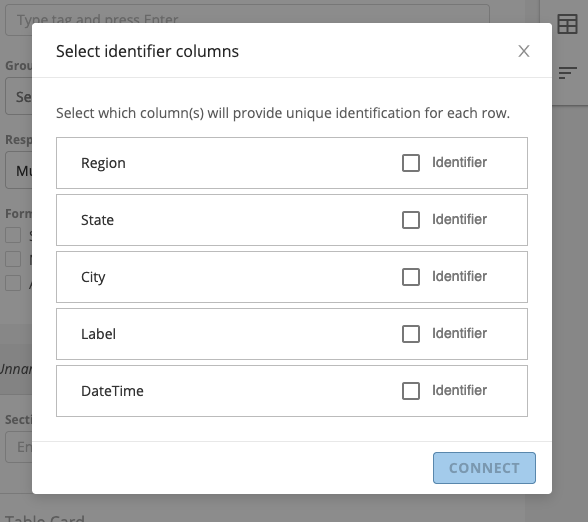This screenshot has height=522, width=588.
Task: Check the Label identifier checkbox
Action: tap(411, 334)
